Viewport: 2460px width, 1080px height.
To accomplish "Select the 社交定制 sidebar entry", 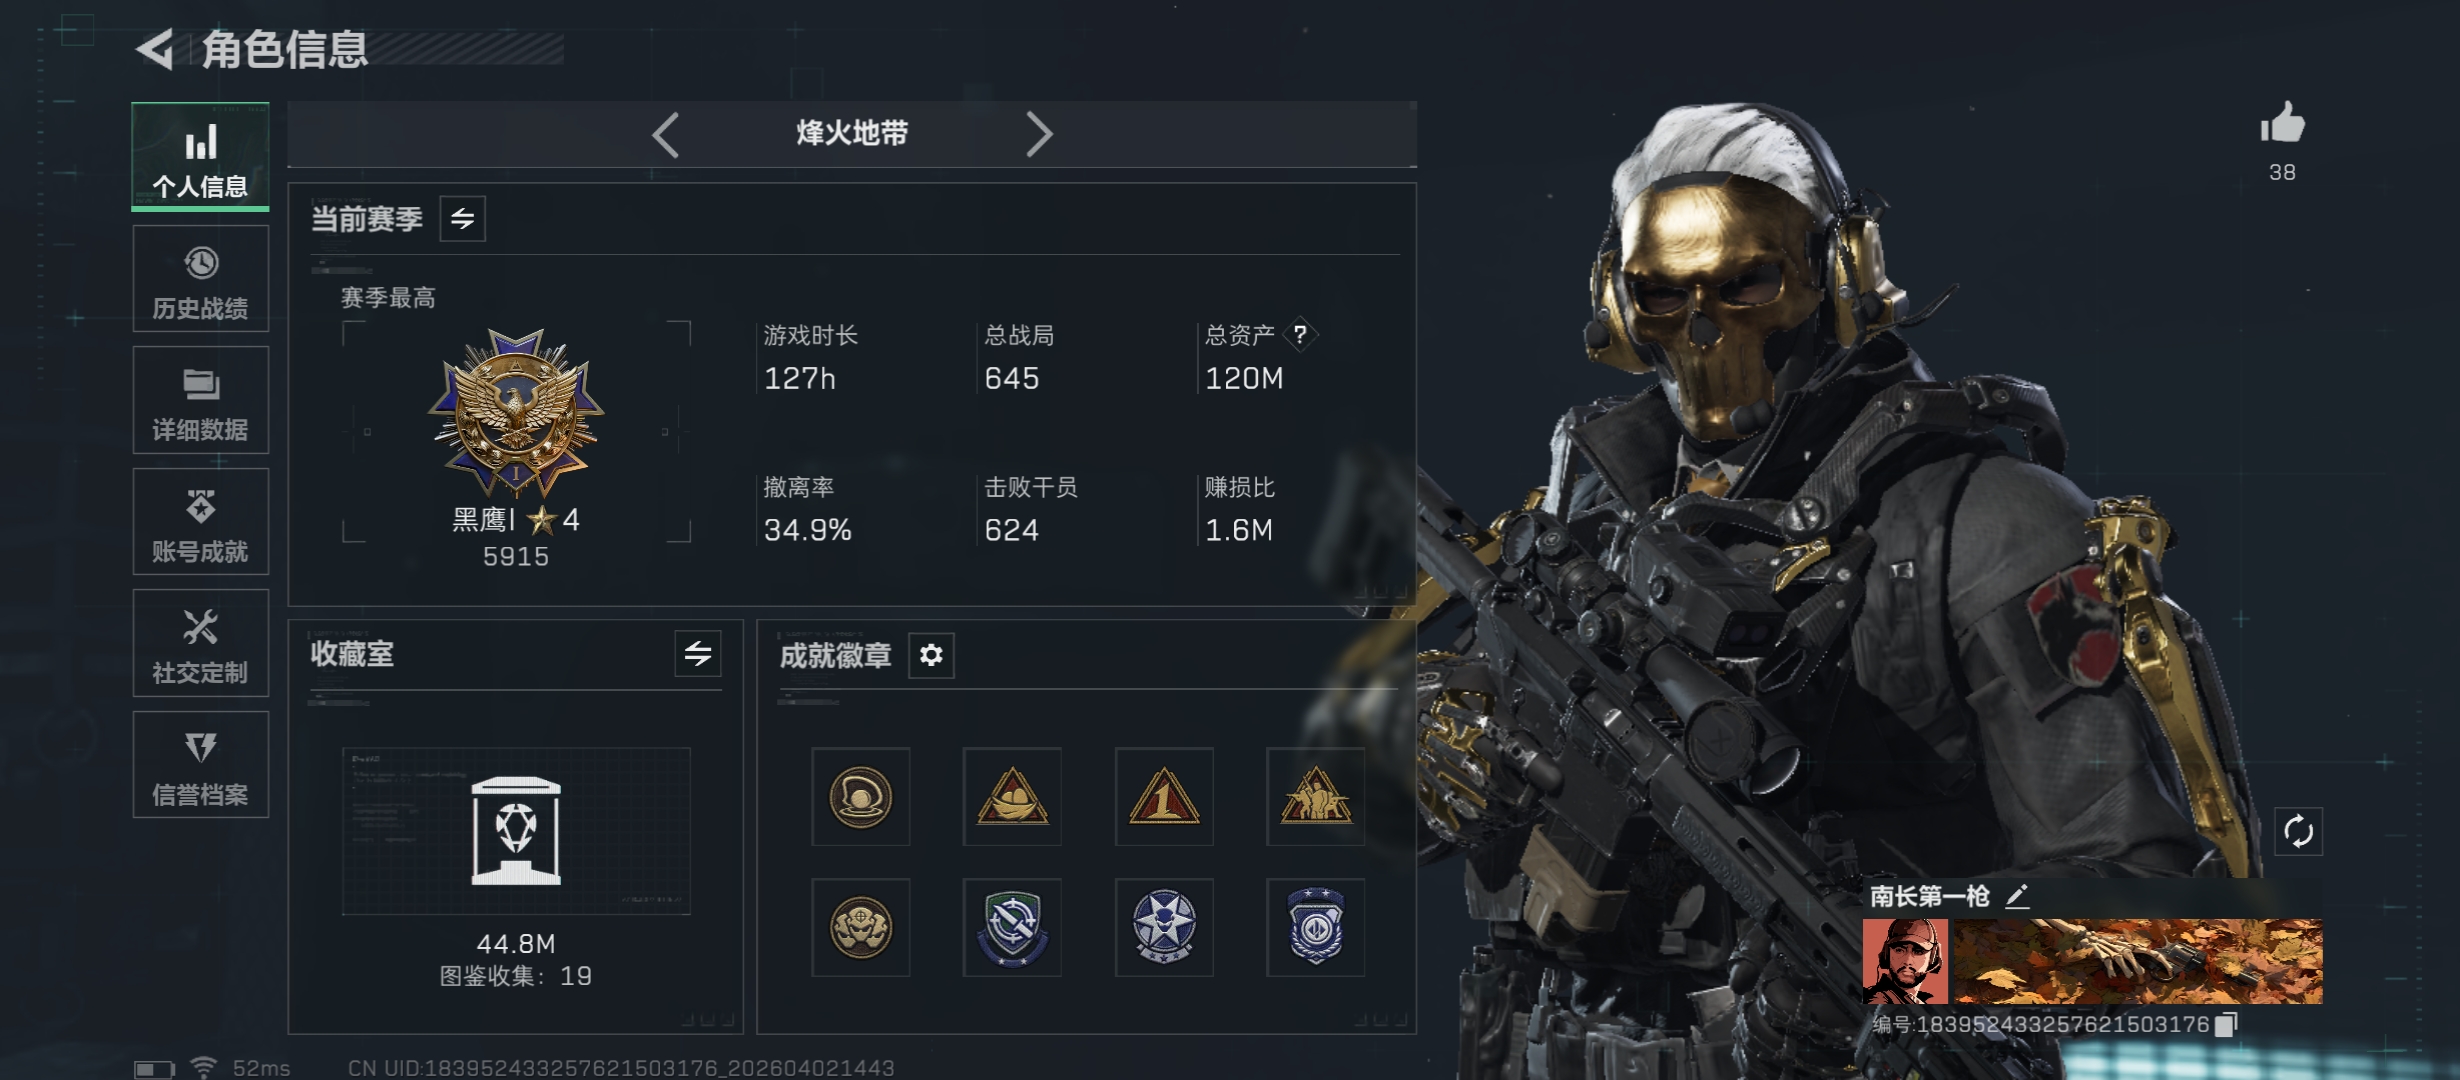I will click(201, 643).
